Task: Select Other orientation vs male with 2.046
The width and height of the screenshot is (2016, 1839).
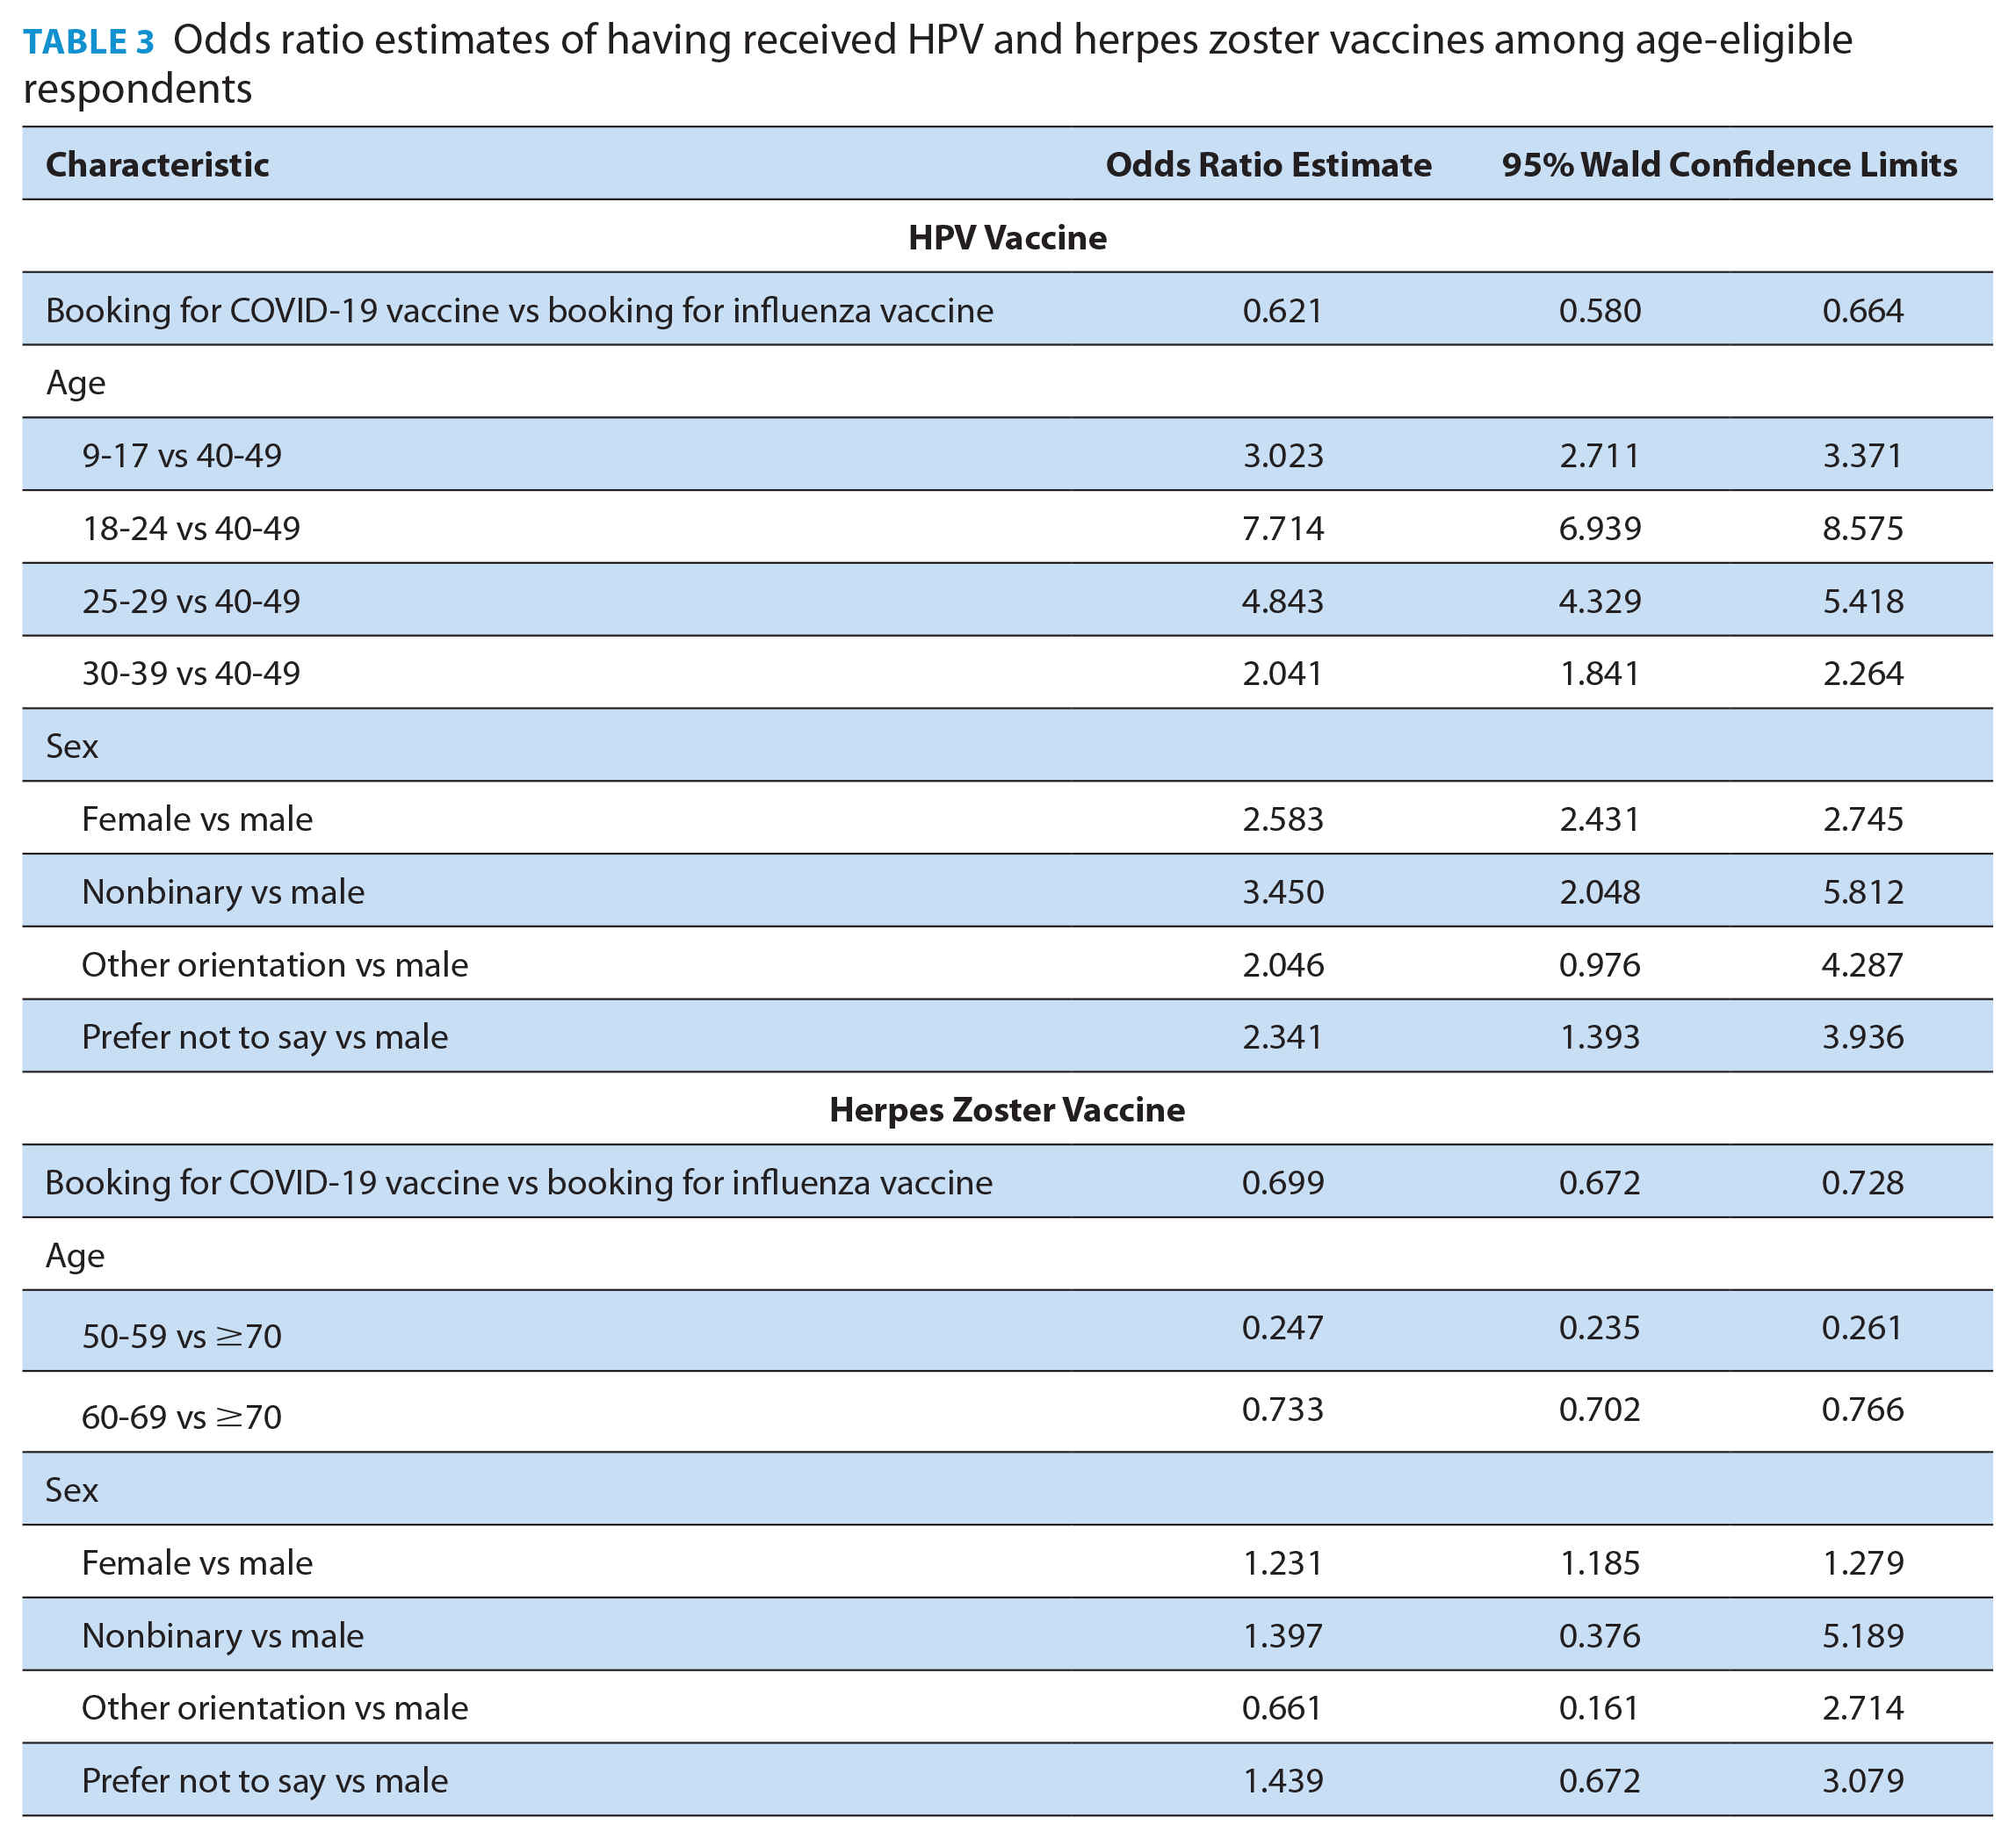Action: click(275, 965)
